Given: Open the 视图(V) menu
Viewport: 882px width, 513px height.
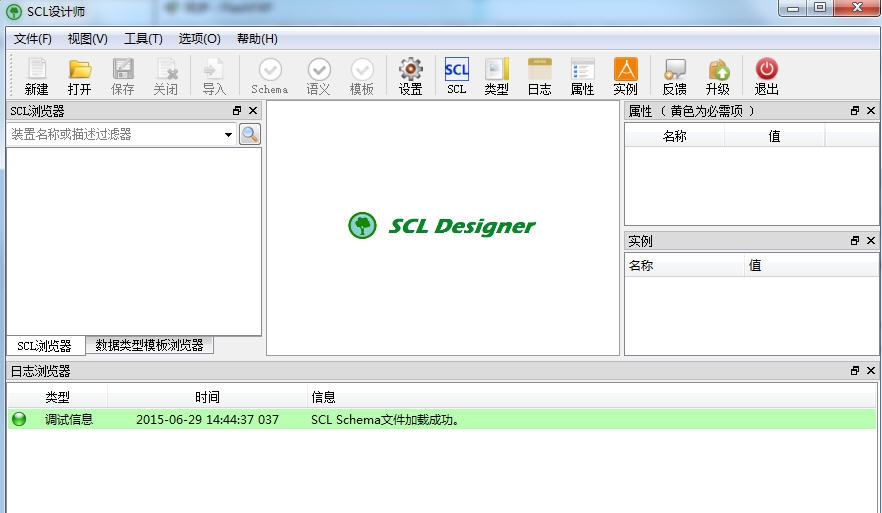Looking at the screenshot, I should [x=87, y=39].
